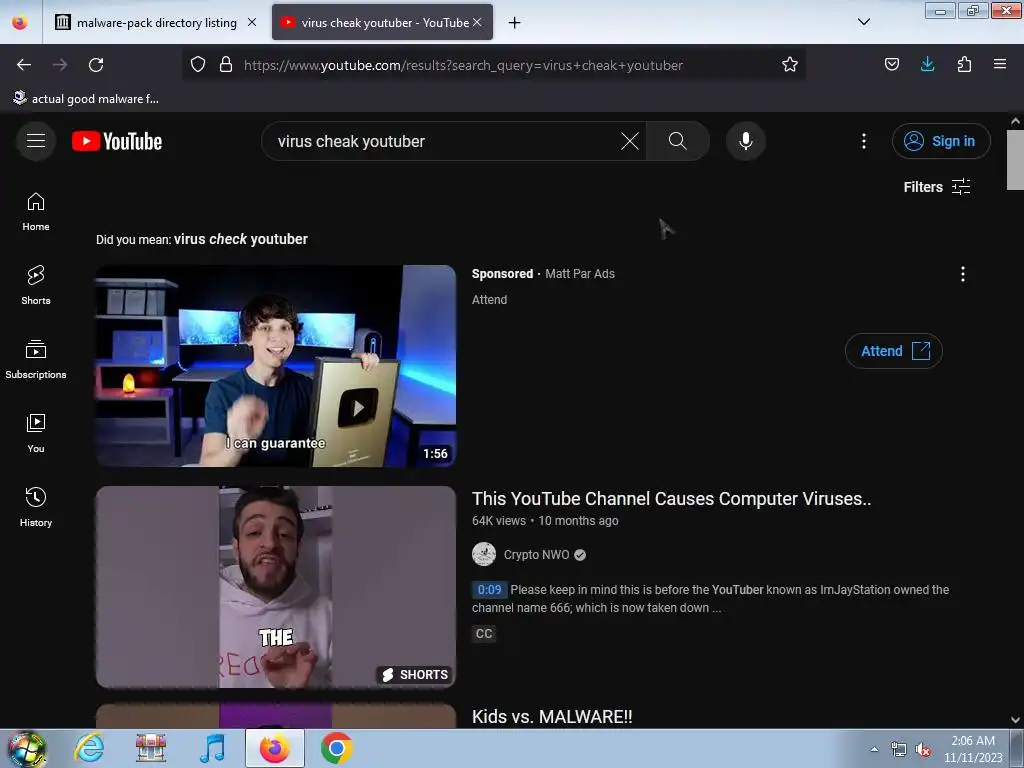Open the taskbar clock showing 2:06 AM
This screenshot has height=768, width=1024.
pos(973,749)
